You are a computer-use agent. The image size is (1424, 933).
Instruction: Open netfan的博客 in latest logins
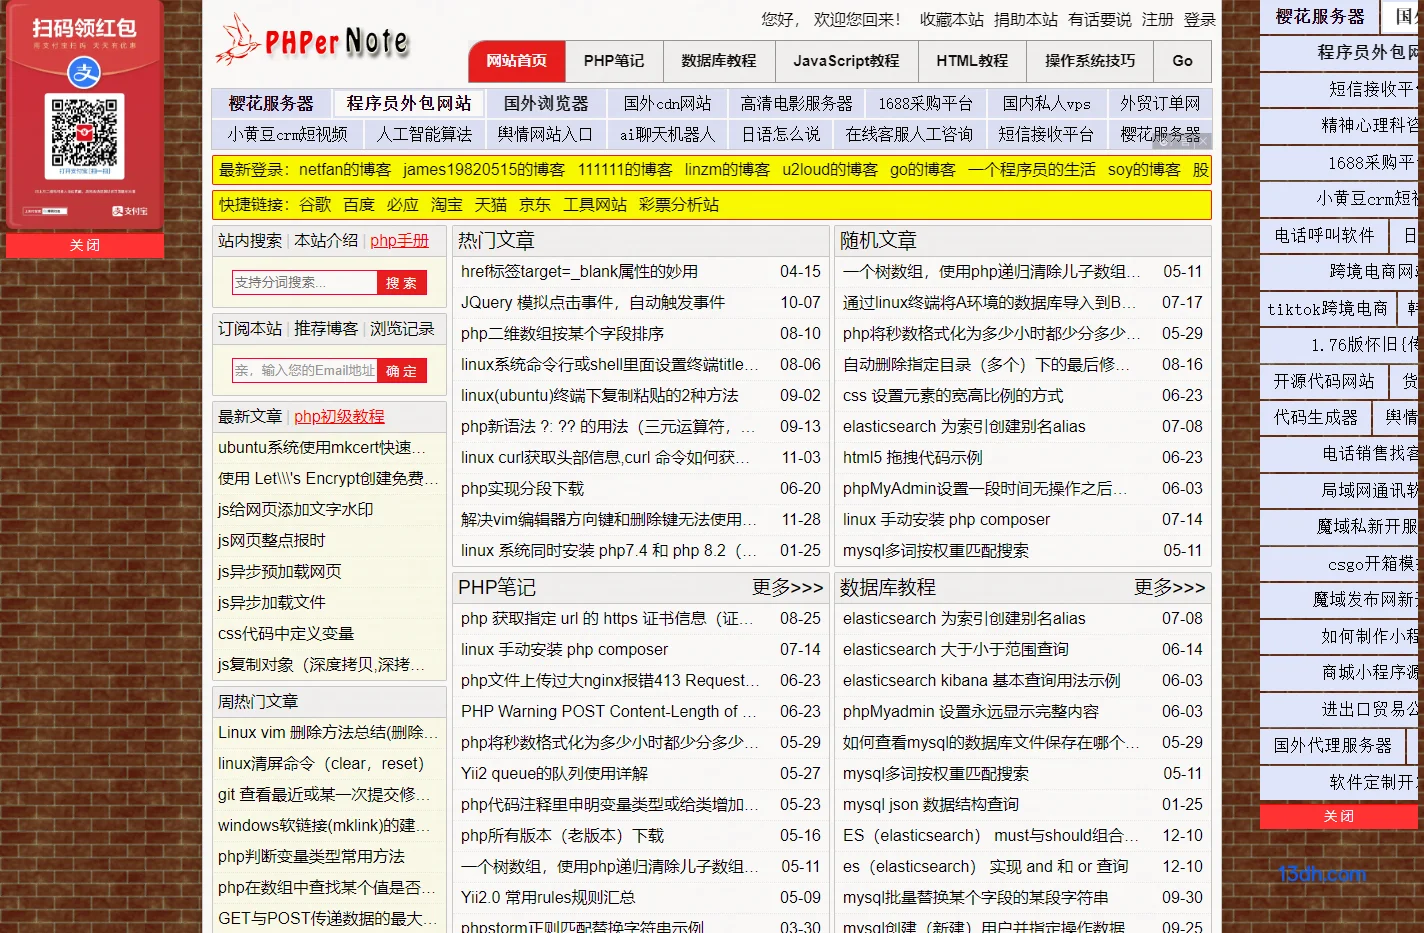pos(345,170)
